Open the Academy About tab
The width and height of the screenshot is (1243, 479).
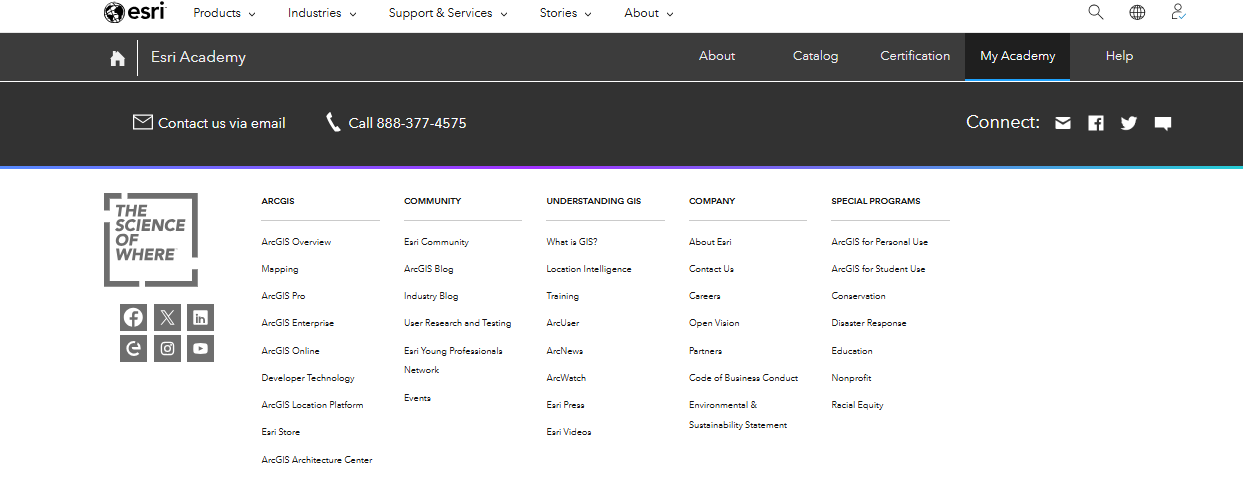click(x=717, y=56)
